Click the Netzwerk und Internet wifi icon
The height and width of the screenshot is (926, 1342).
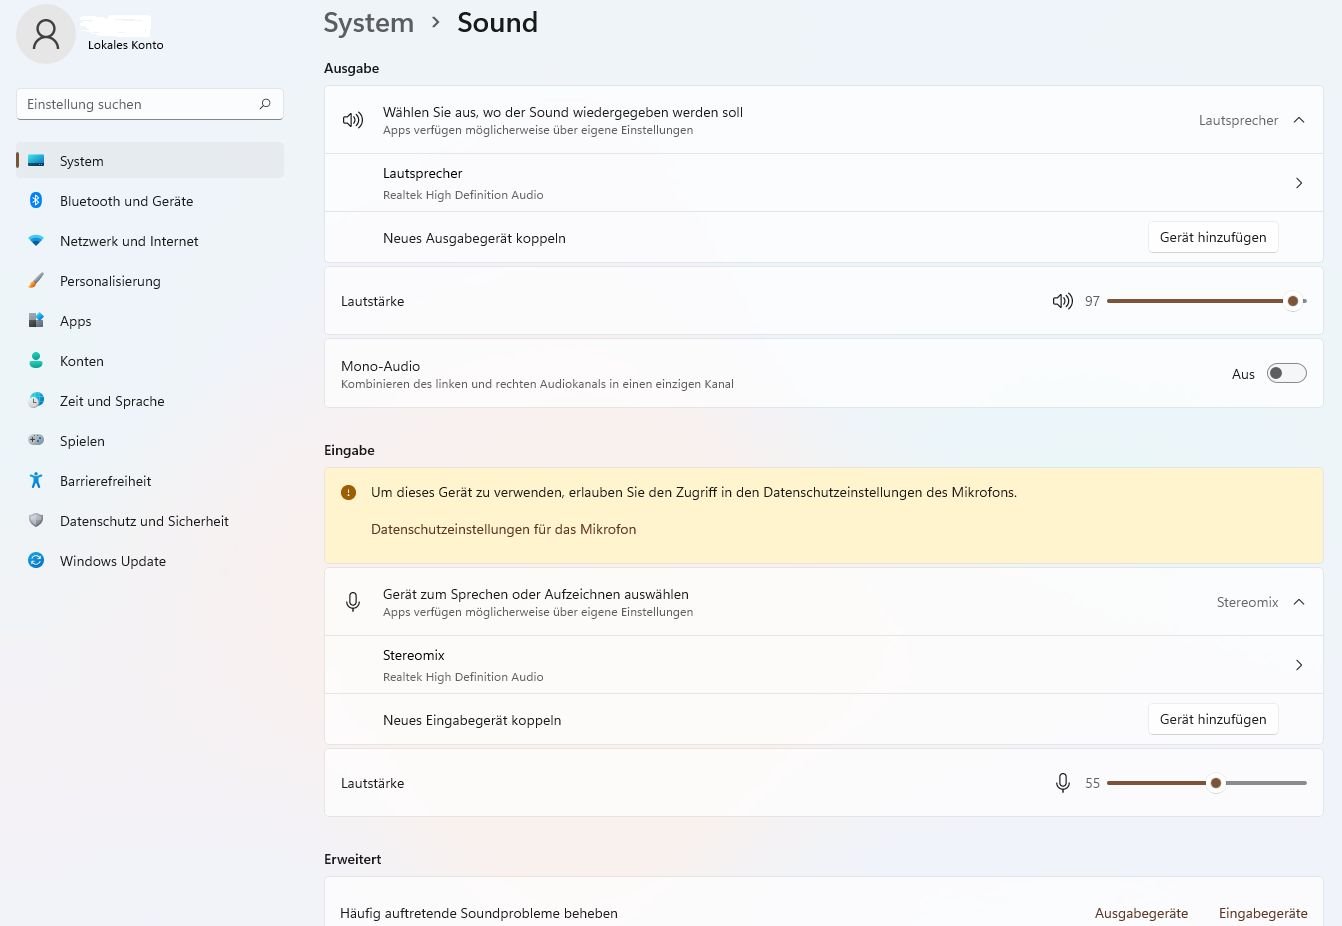pyautogui.click(x=36, y=241)
